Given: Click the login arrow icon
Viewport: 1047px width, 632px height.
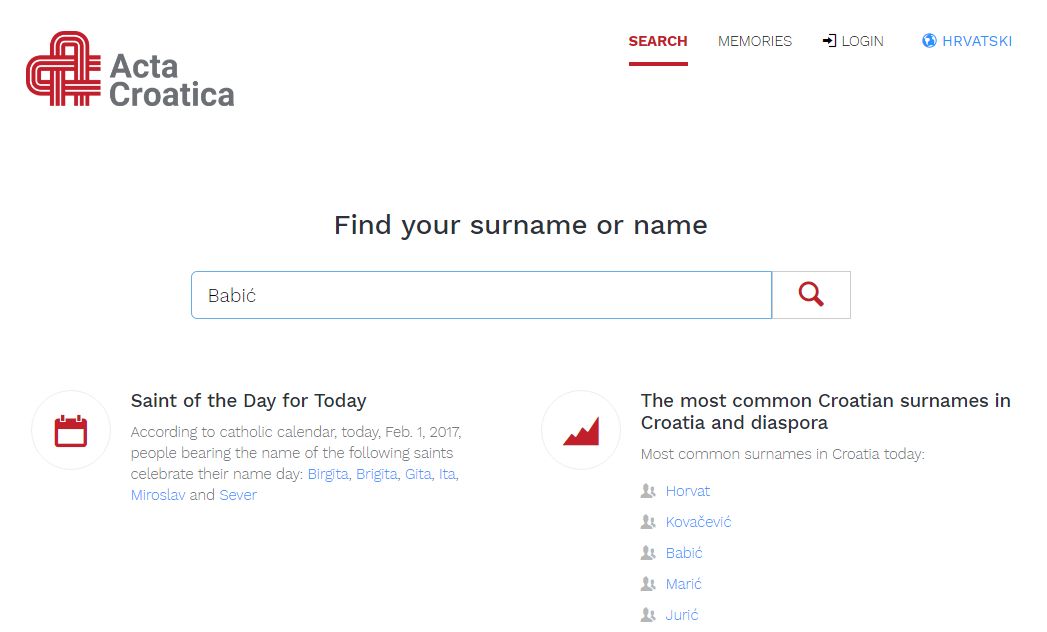Looking at the screenshot, I should 829,41.
